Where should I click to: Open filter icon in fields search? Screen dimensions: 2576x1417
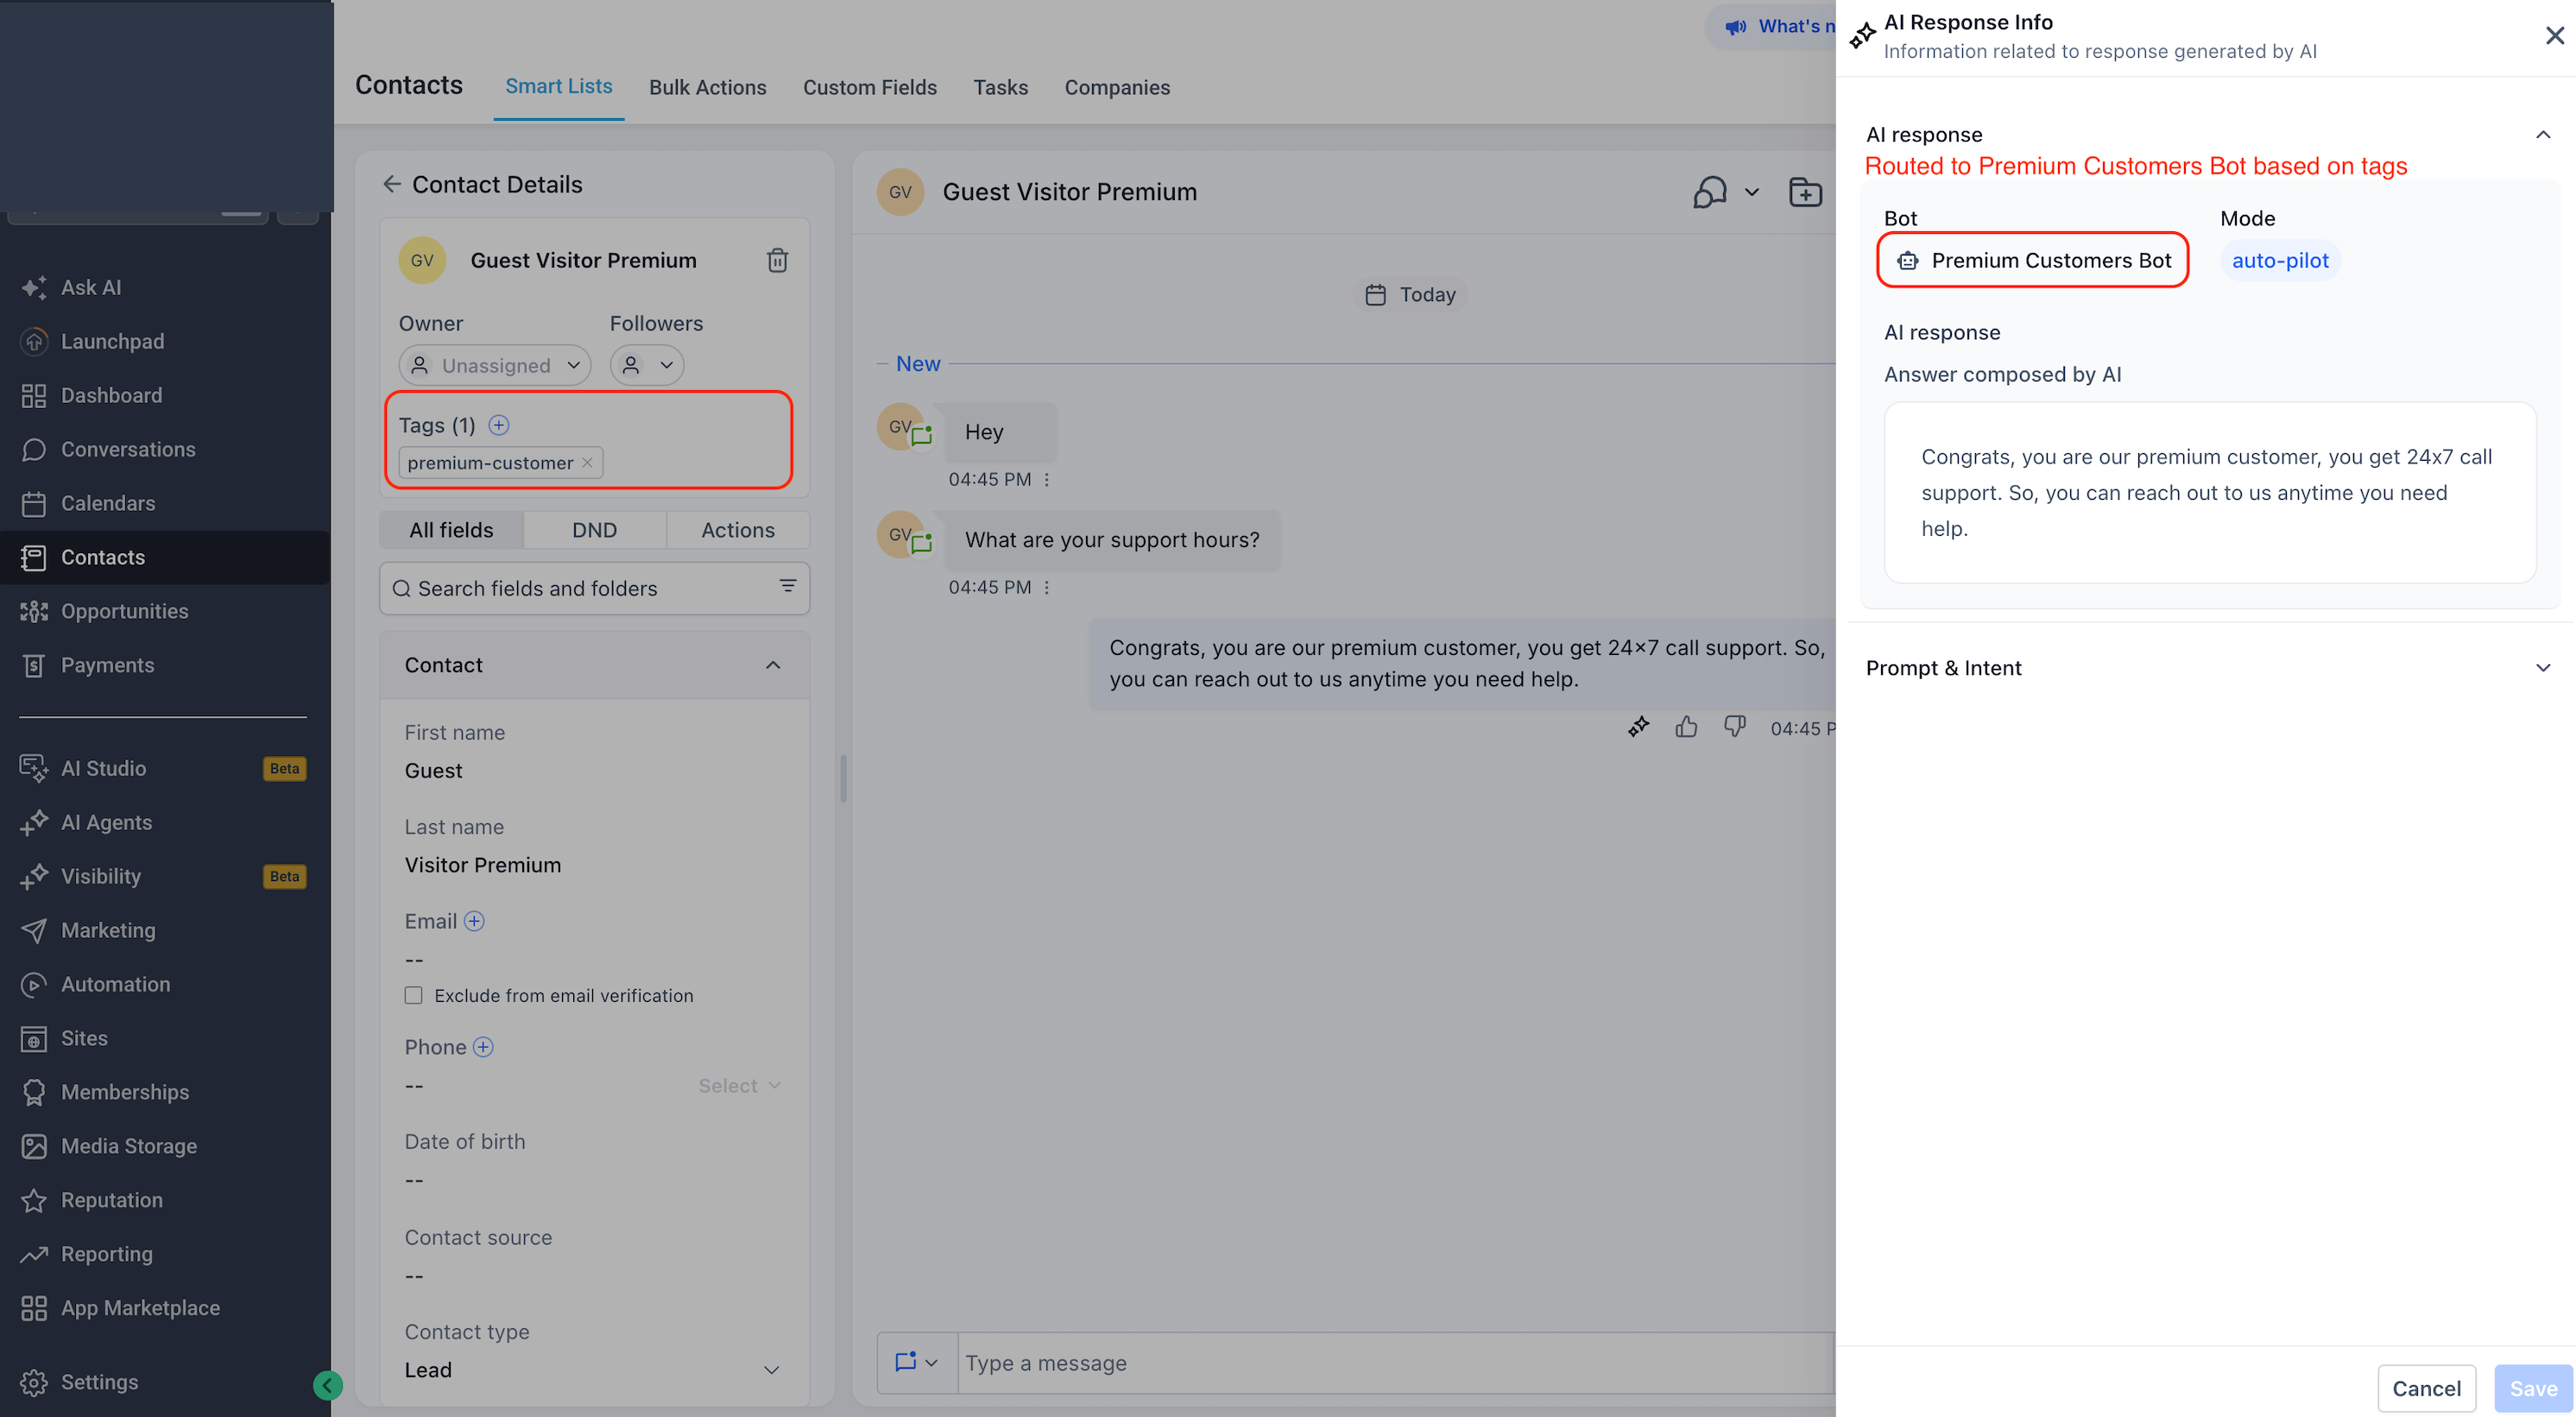pos(788,586)
